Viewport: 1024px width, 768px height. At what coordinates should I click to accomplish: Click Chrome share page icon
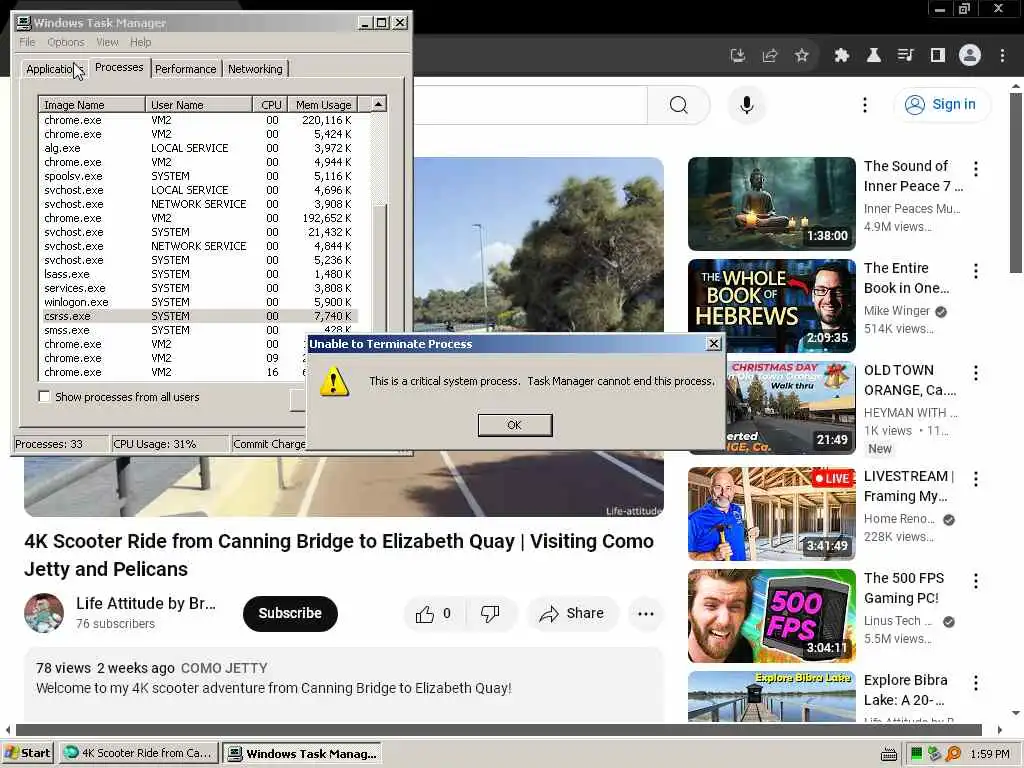click(770, 56)
